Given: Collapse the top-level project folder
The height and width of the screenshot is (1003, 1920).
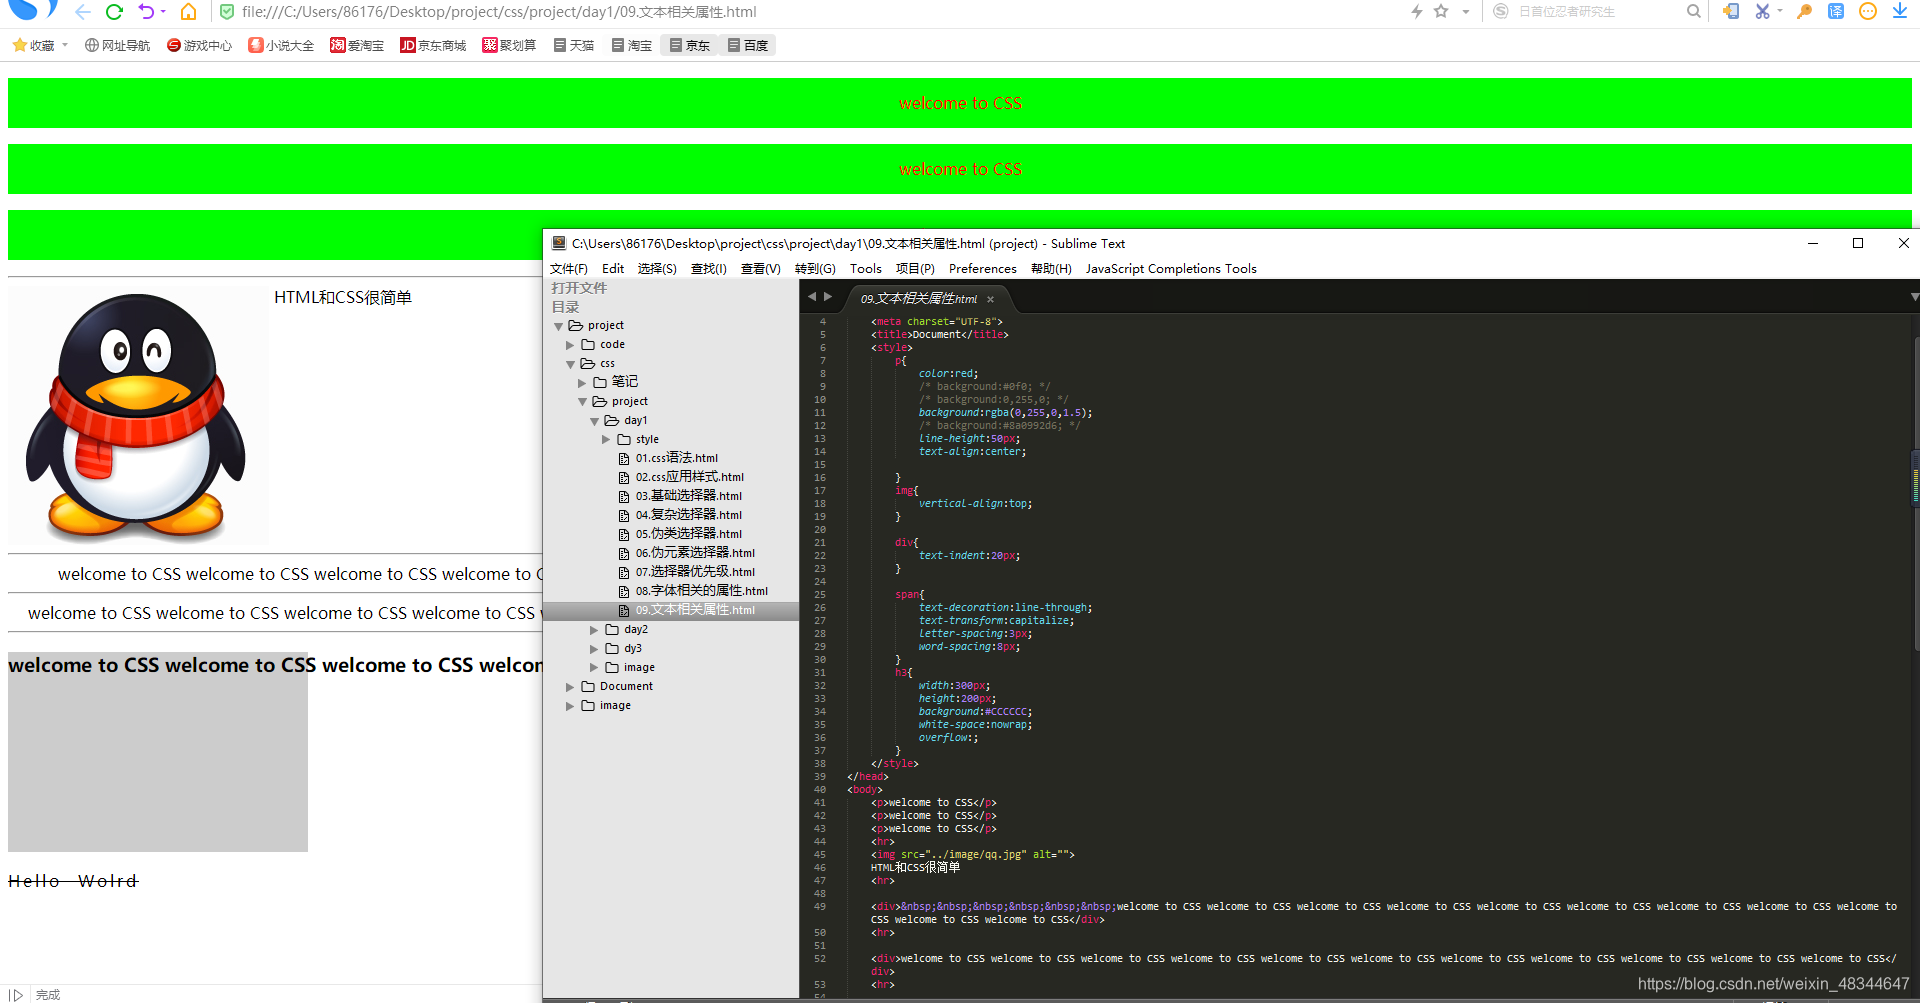Looking at the screenshot, I should [559, 326].
